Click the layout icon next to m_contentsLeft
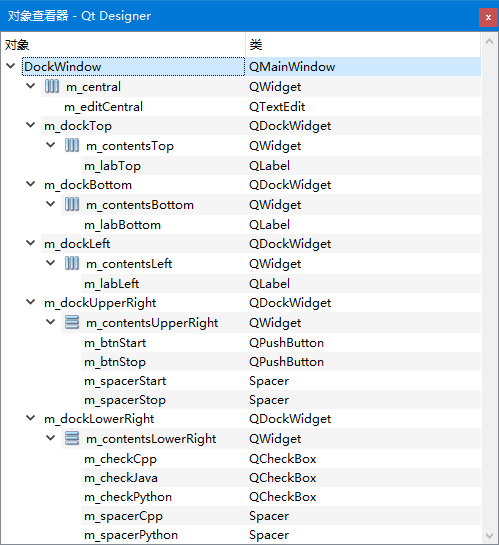499x545 pixels. 72,264
